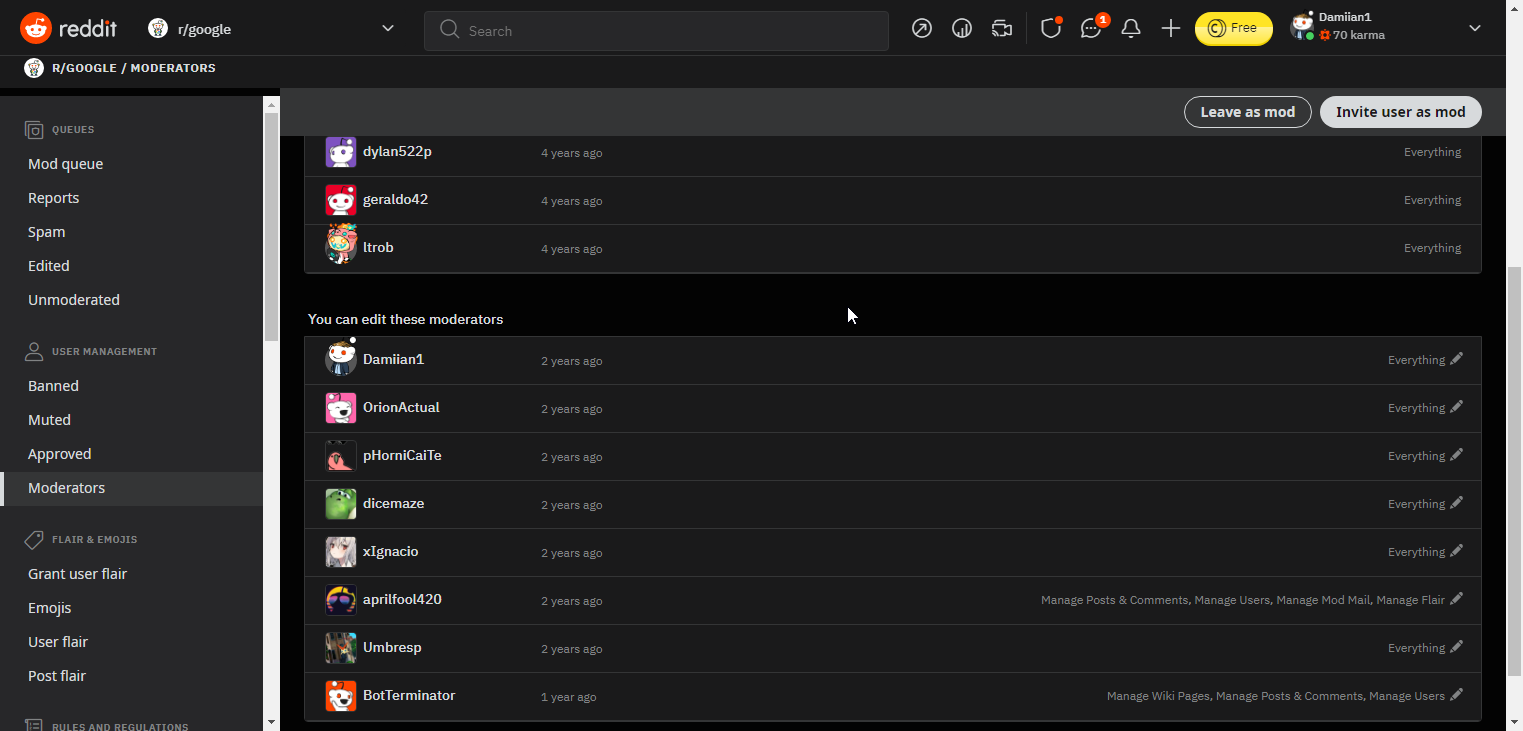
Task: Open dicemaze's profile link
Action: [x=393, y=503]
